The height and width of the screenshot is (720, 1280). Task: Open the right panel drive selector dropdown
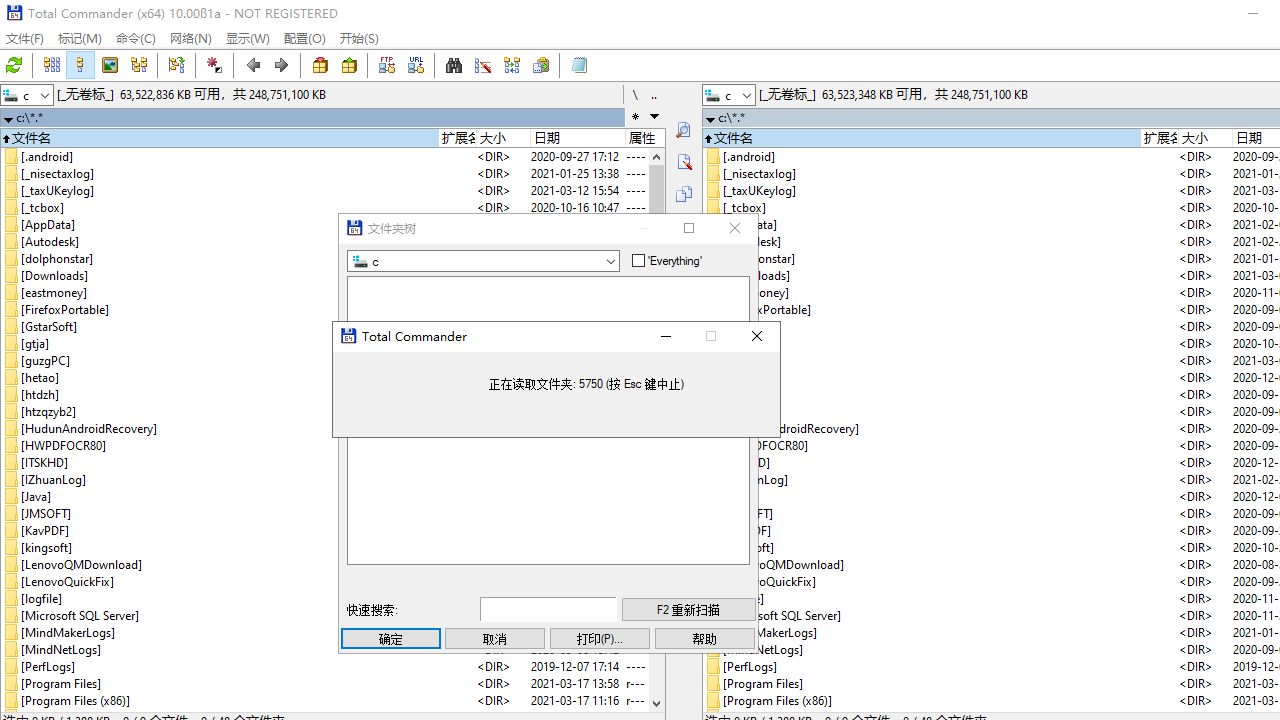coord(746,95)
